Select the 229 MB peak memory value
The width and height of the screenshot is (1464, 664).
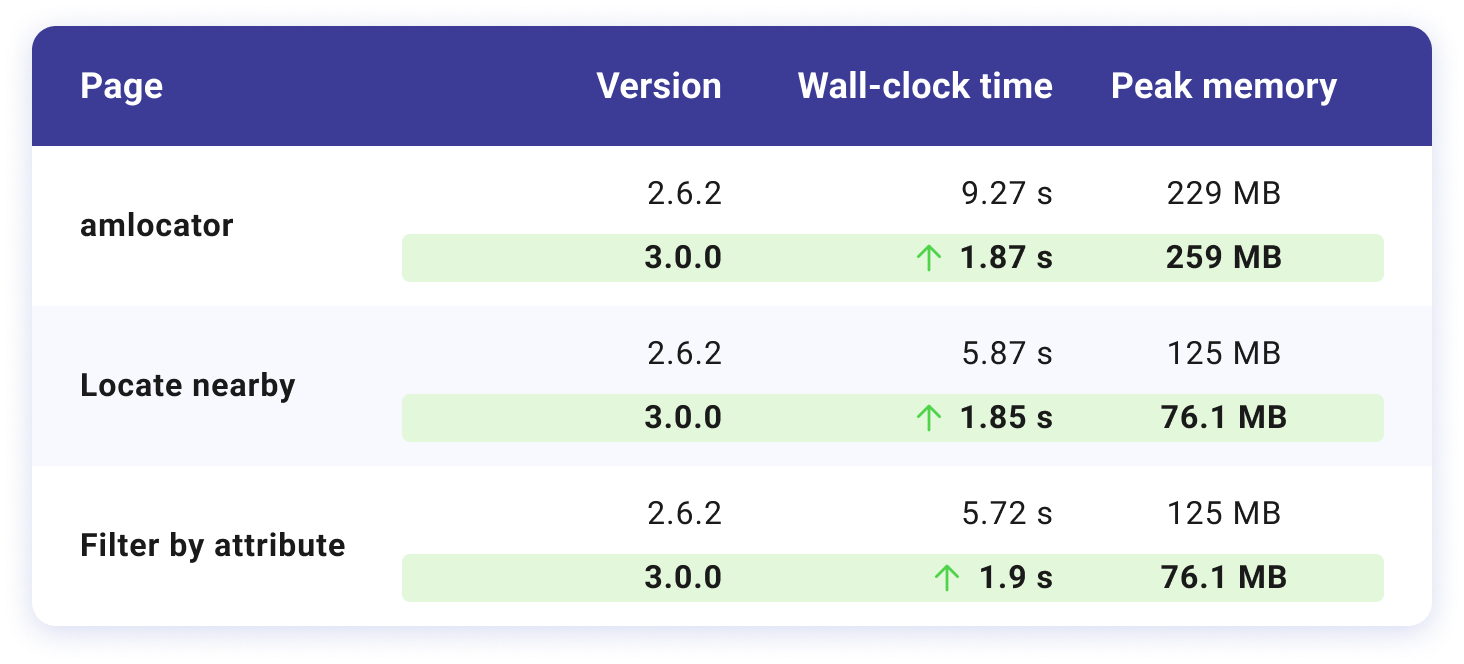click(x=1223, y=194)
